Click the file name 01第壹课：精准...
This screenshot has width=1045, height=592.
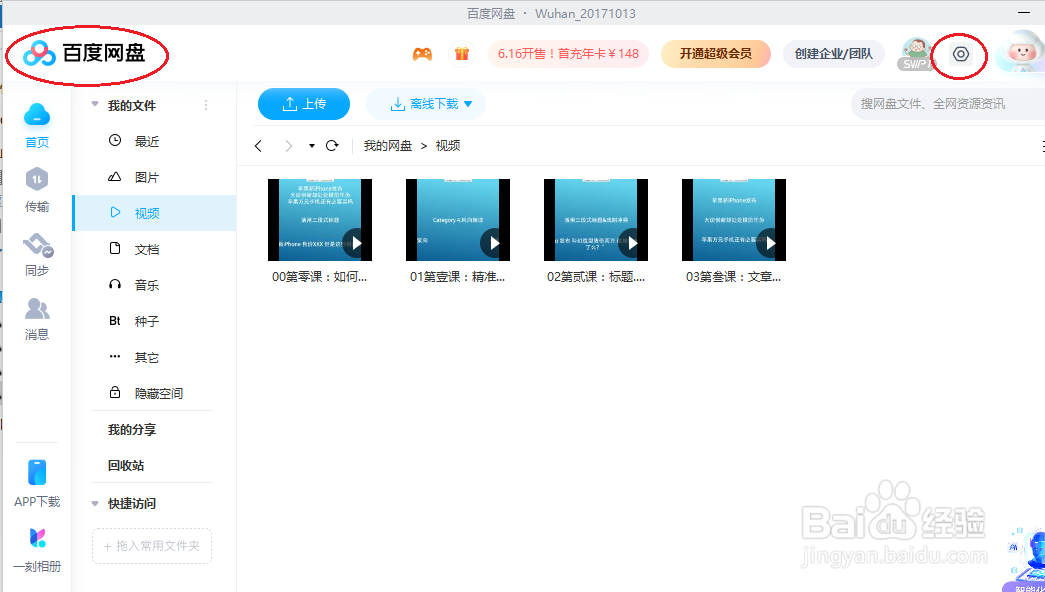(458, 277)
